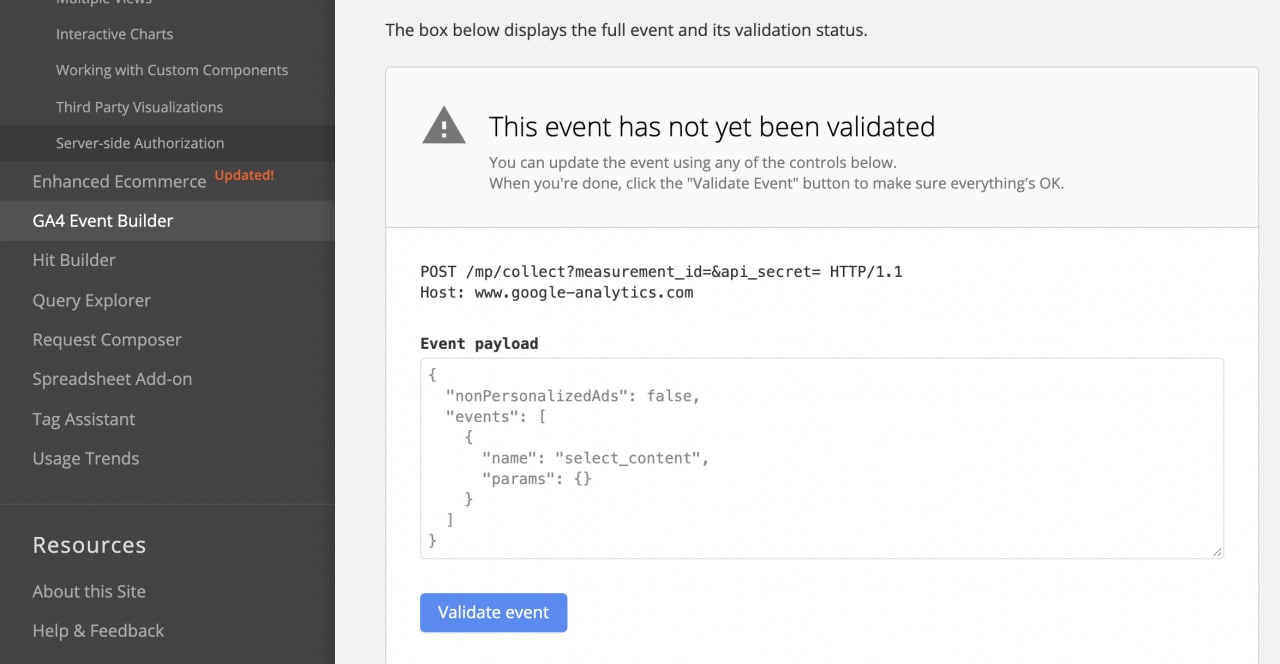Open About this Site link

click(x=89, y=591)
